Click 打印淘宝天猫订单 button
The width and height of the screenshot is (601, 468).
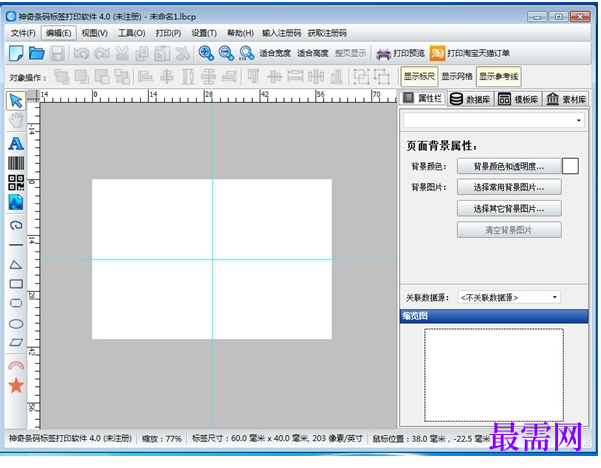point(470,53)
